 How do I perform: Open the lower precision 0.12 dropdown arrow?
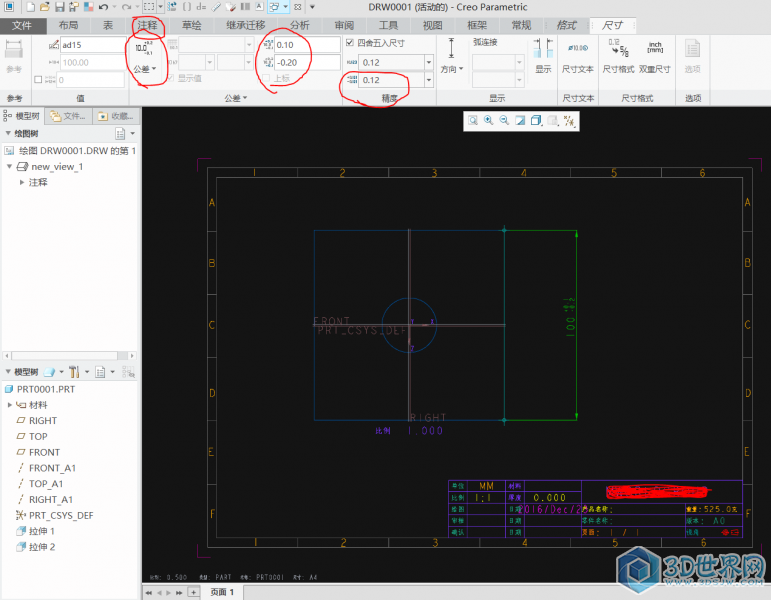[429, 80]
